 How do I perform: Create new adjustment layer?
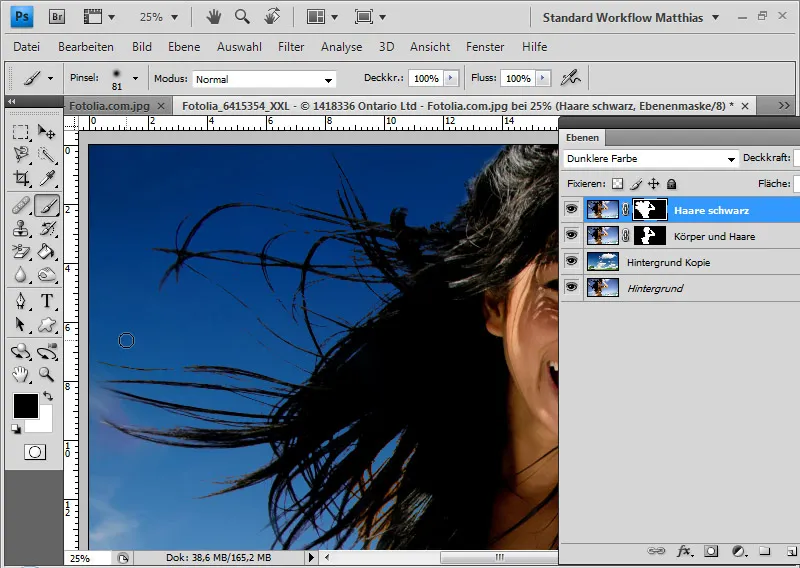738,551
